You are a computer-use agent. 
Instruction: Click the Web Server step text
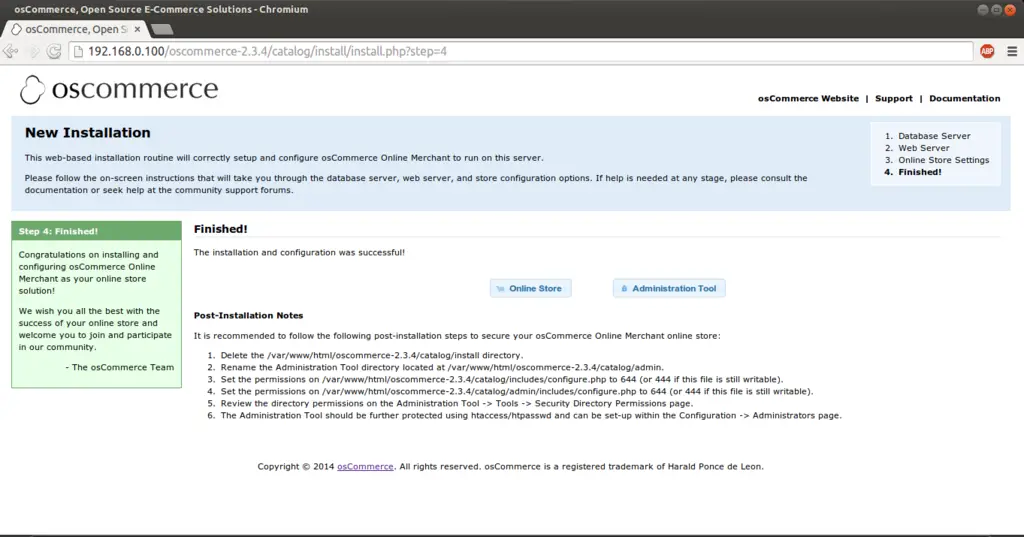pos(923,148)
